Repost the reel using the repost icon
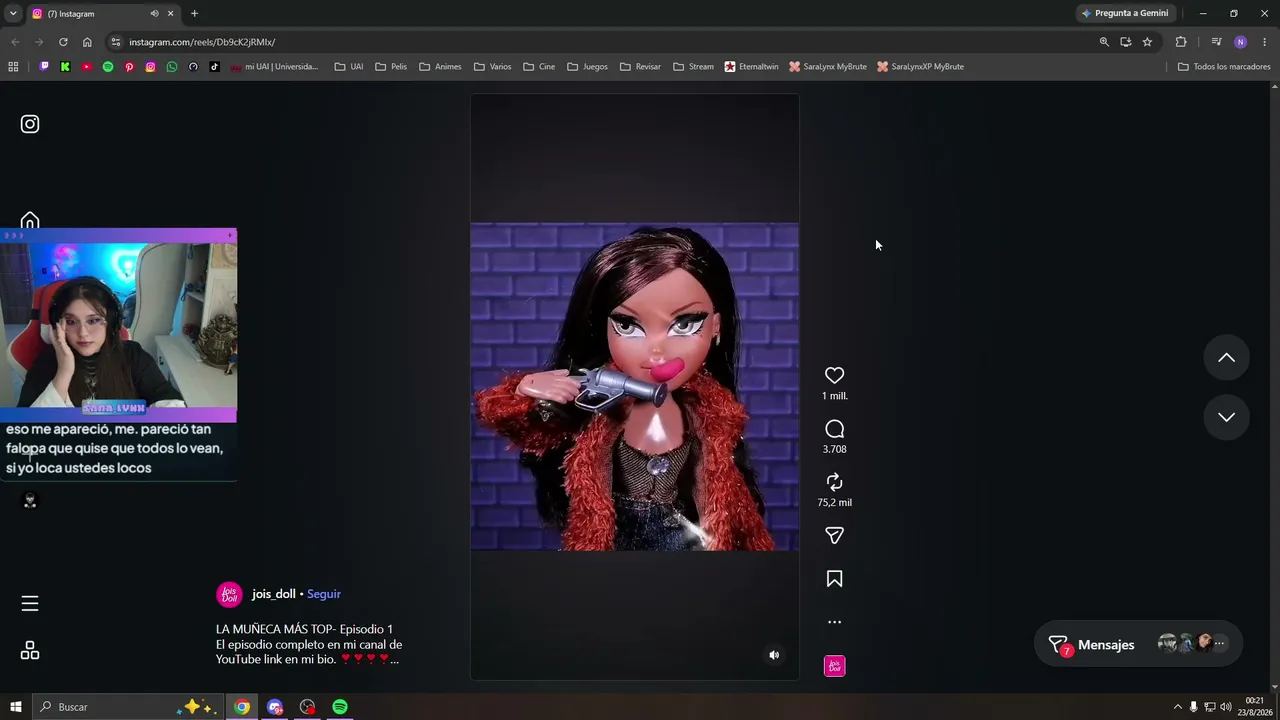 [x=834, y=482]
